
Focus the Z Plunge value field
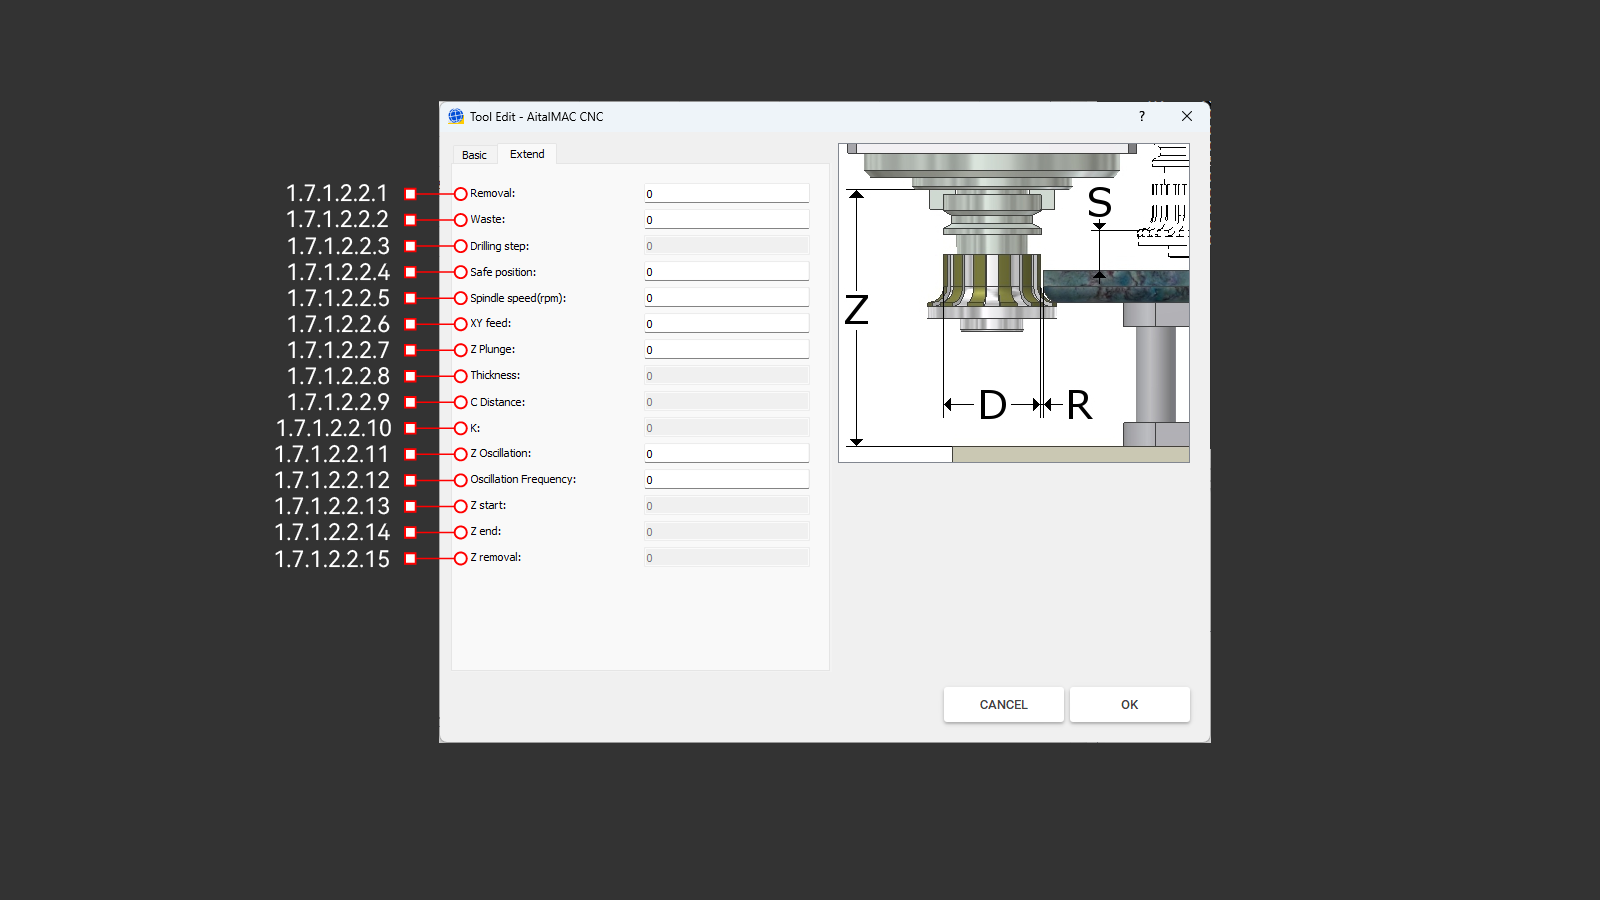(x=726, y=350)
